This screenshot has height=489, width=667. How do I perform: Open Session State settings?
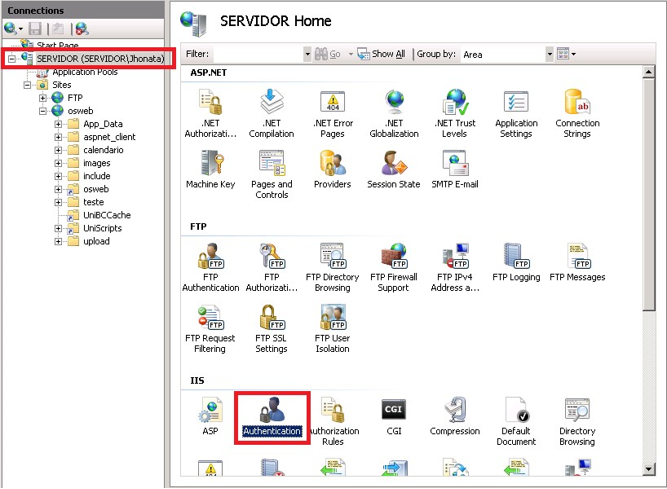394,169
